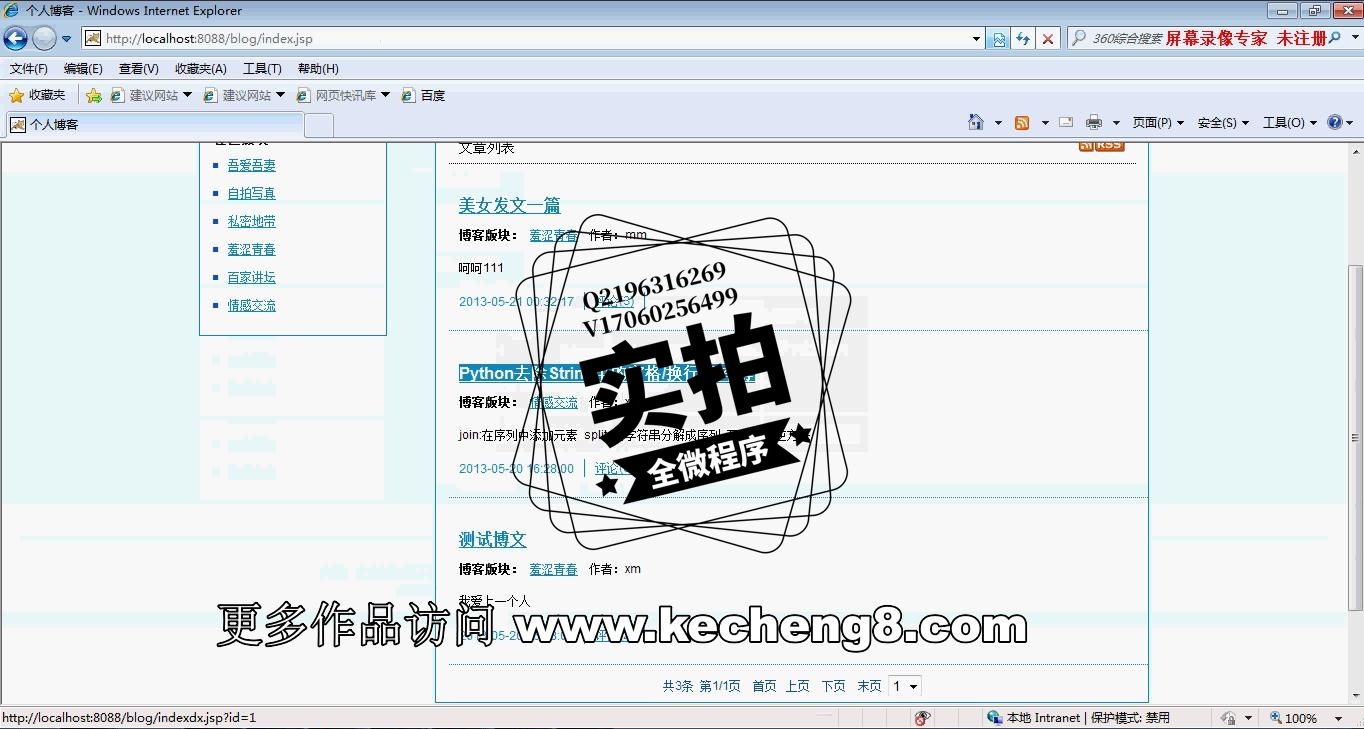
Task: Open the highlighted Python article title
Action: tap(607, 373)
